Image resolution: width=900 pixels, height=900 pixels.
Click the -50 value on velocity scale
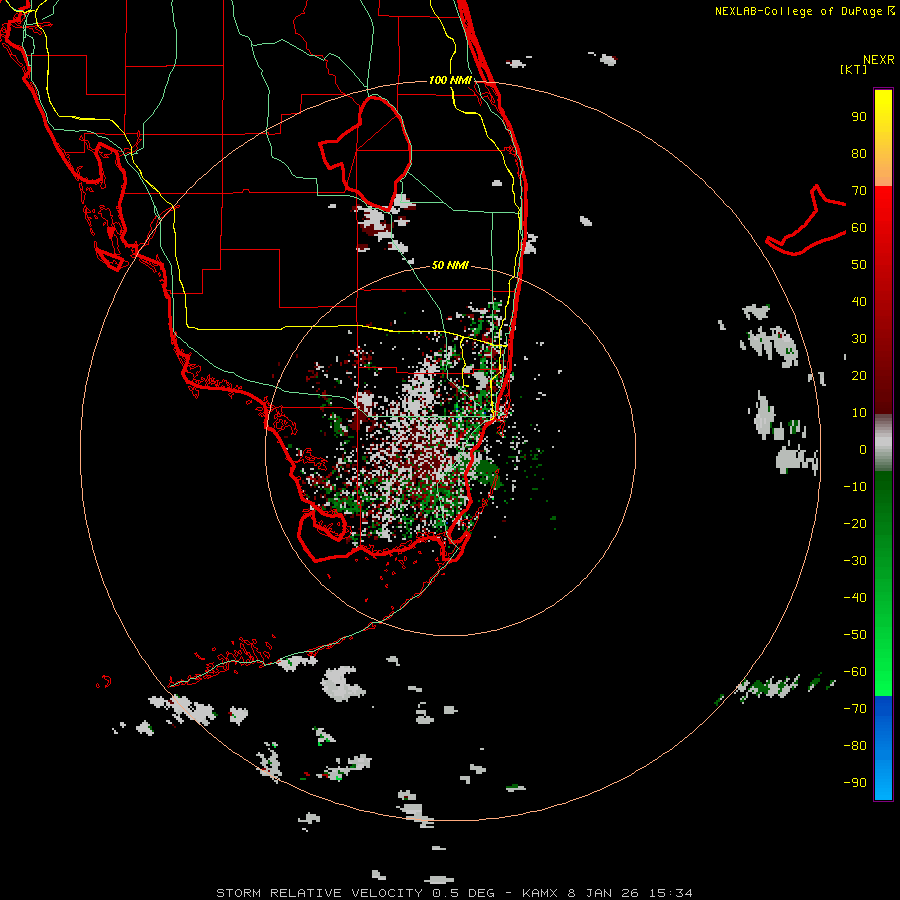pos(855,635)
